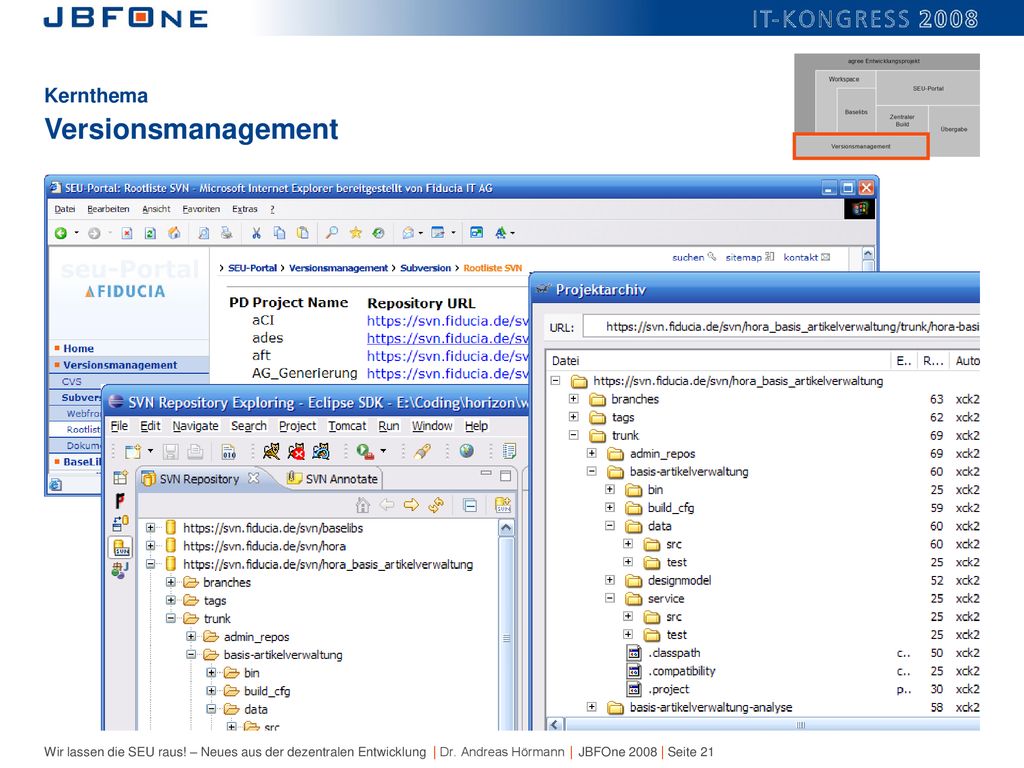Select the .classpath file in Projektarchiv
1024x768 pixels.
tap(674, 652)
